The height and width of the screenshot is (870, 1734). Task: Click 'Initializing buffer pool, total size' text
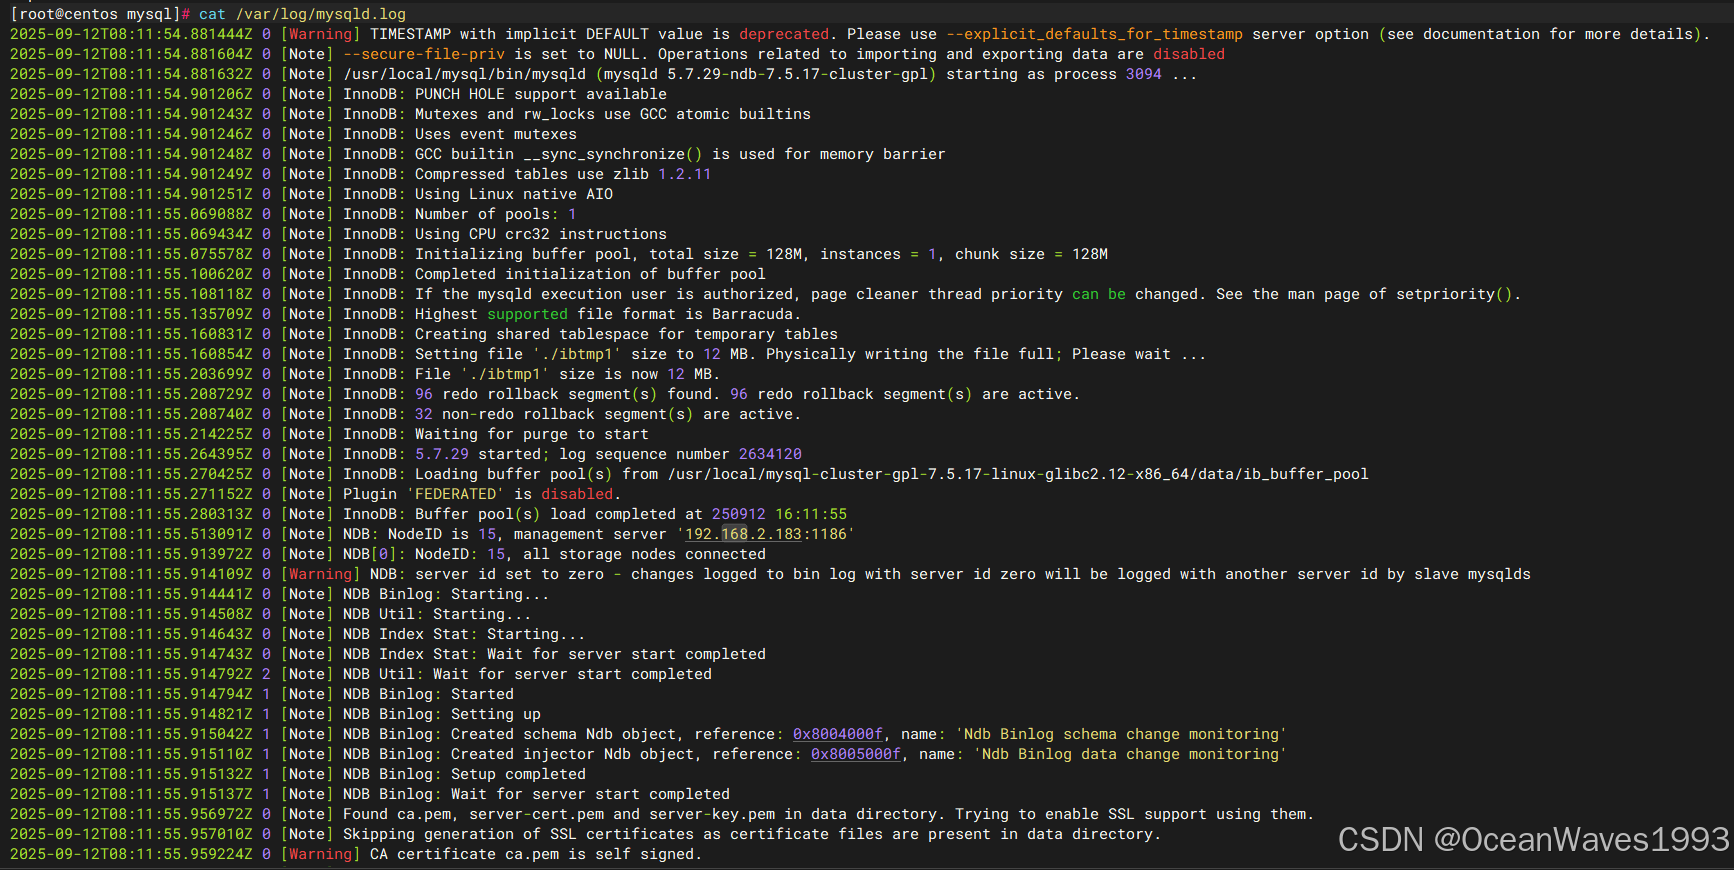(x=577, y=254)
